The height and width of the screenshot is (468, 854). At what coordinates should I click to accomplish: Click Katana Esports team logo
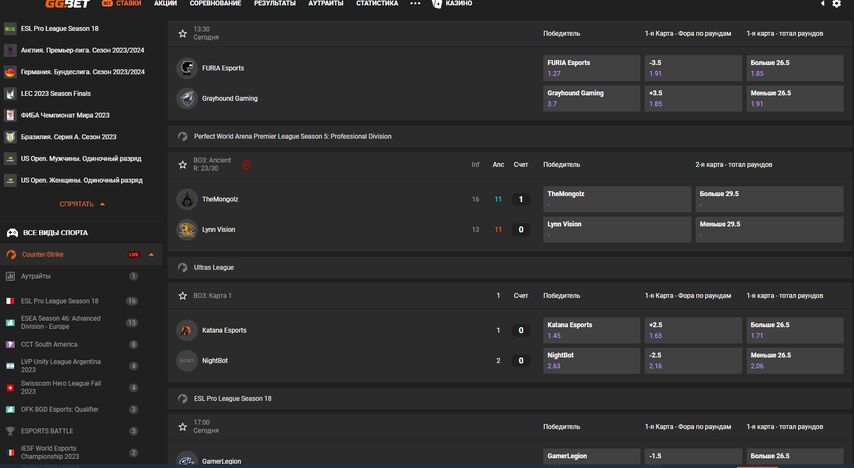click(x=187, y=330)
